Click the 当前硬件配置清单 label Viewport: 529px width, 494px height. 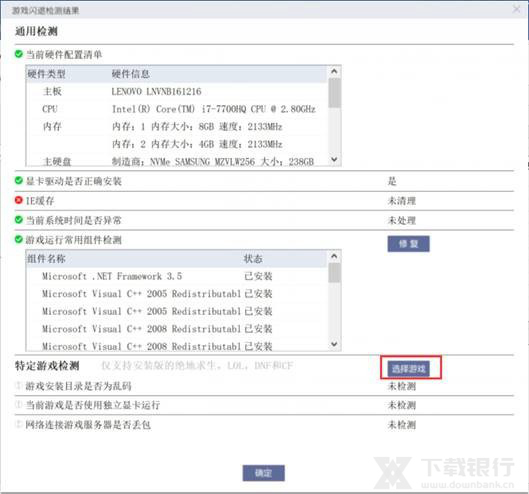pyautogui.click(x=64, y=54)
